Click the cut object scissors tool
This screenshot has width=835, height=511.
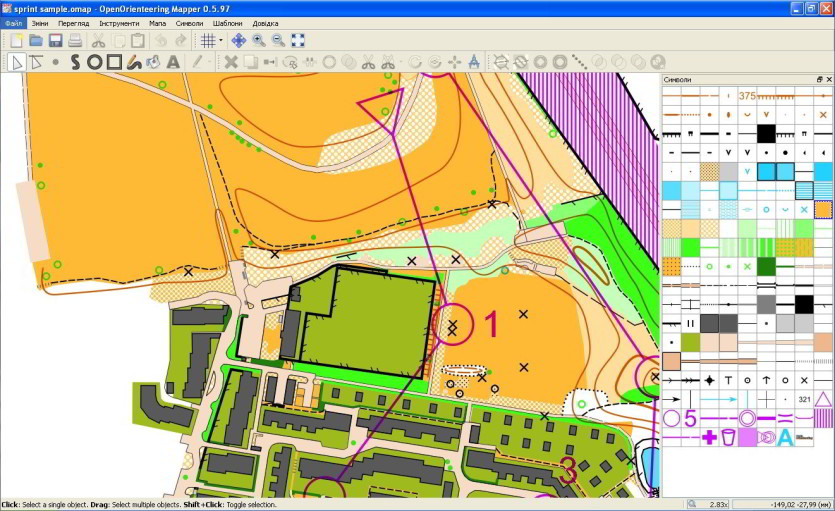pyautogui.click(x=368, y=62)
